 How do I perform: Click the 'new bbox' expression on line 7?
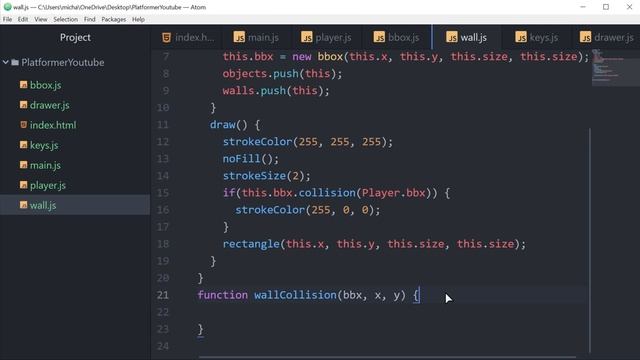coord(317,56)
